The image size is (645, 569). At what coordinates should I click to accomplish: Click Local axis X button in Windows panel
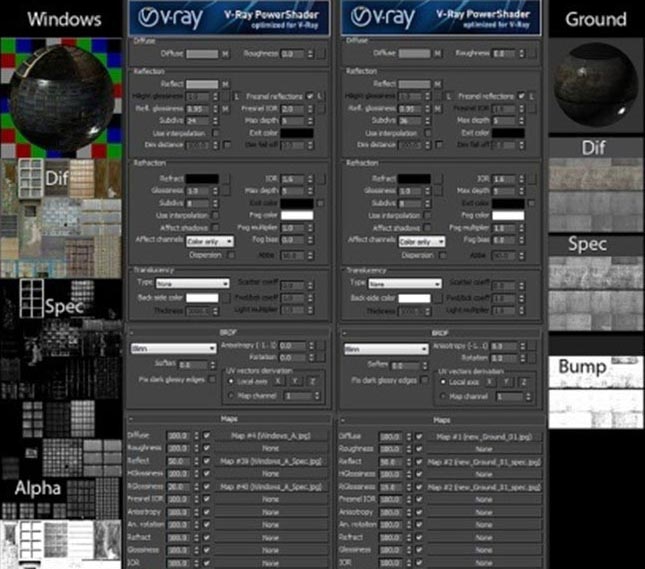[278, 381]
